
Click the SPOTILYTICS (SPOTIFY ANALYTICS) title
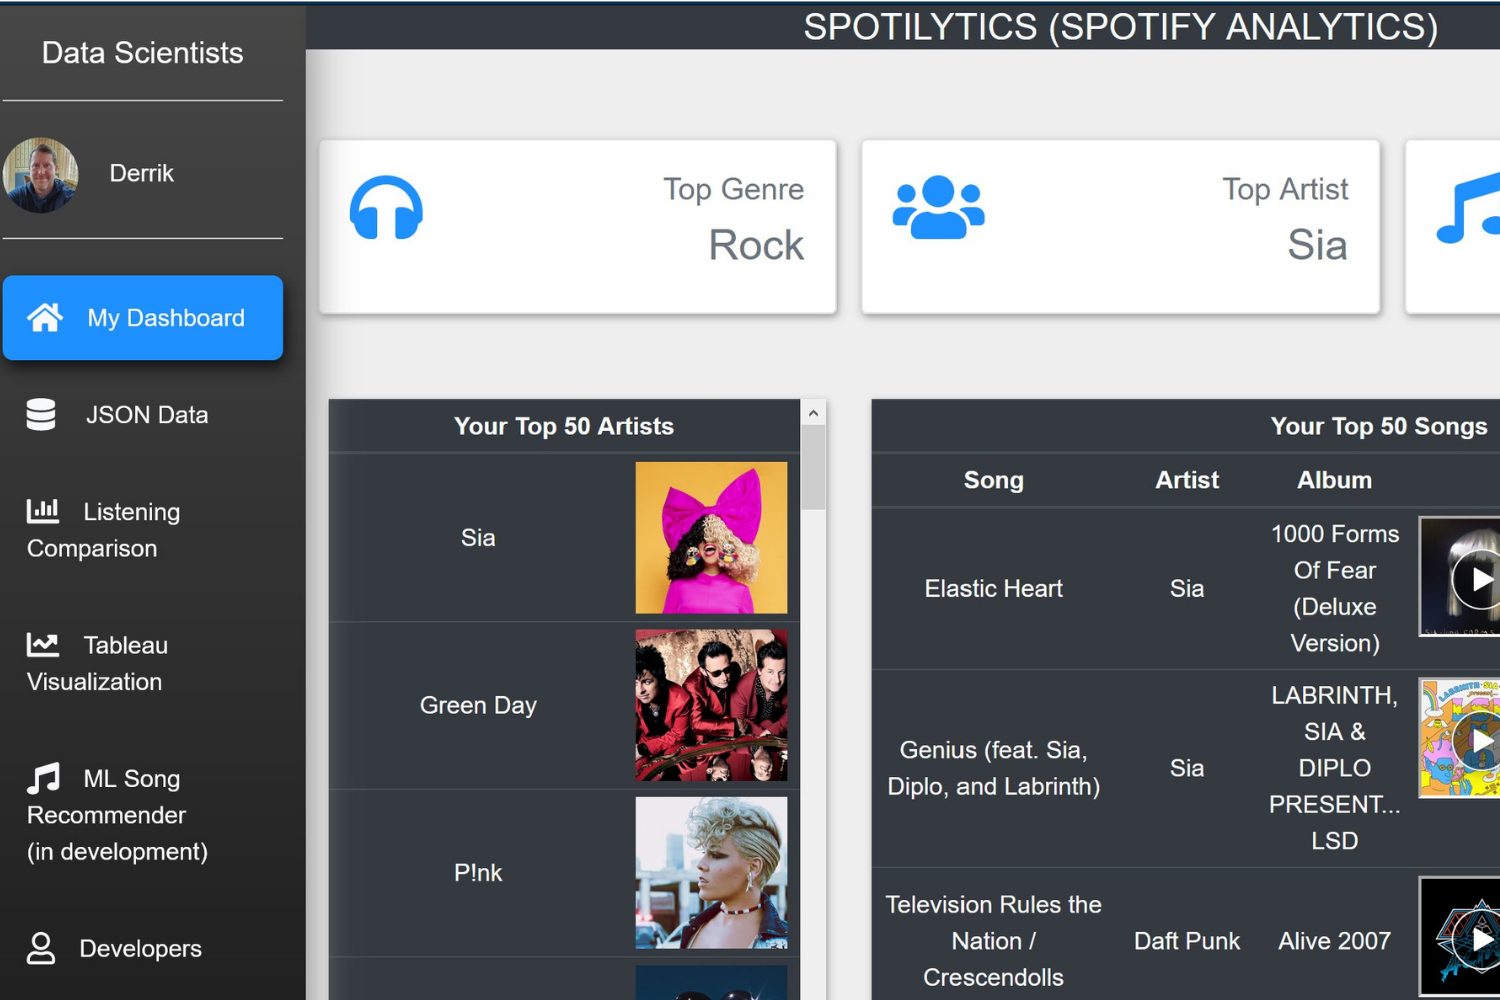click(x=1121, y=27)
